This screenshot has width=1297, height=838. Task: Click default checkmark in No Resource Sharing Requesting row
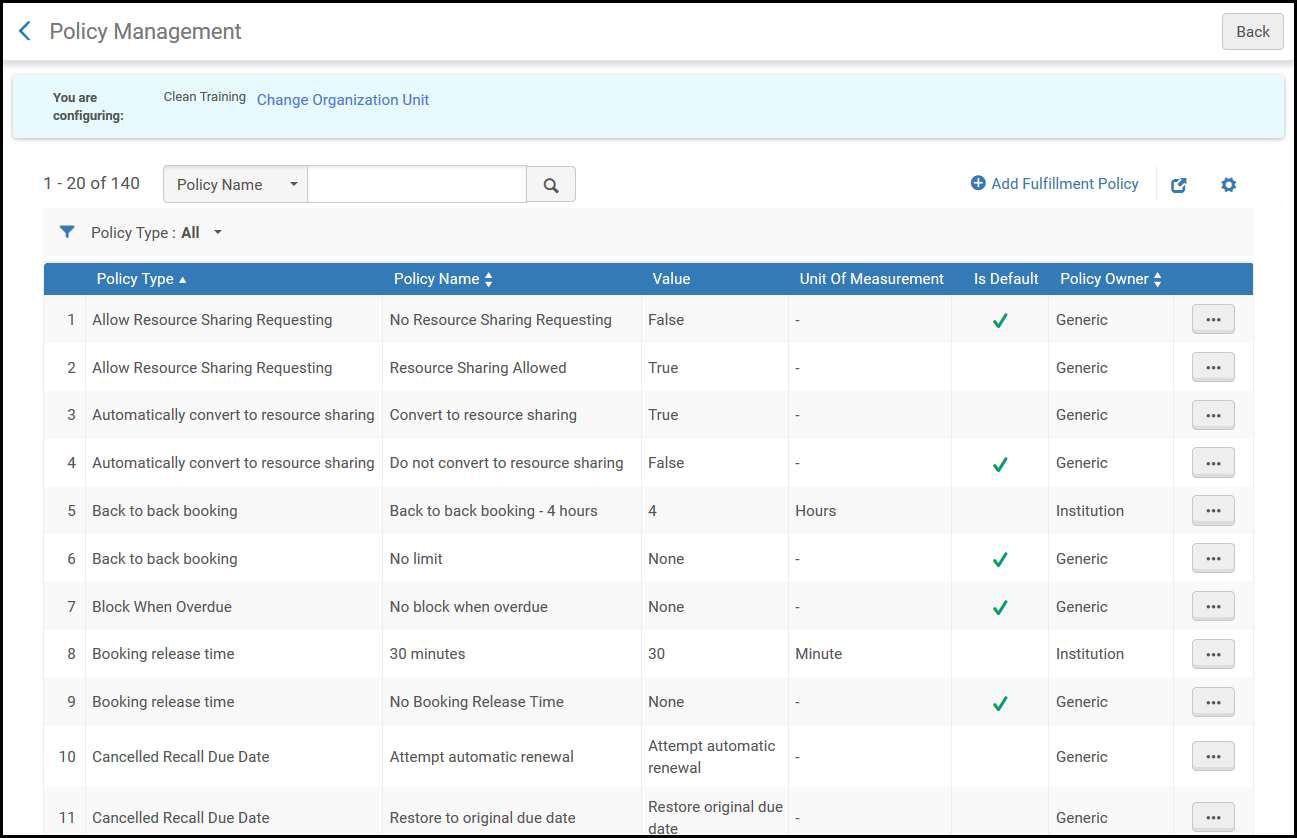coord(1000,321)
